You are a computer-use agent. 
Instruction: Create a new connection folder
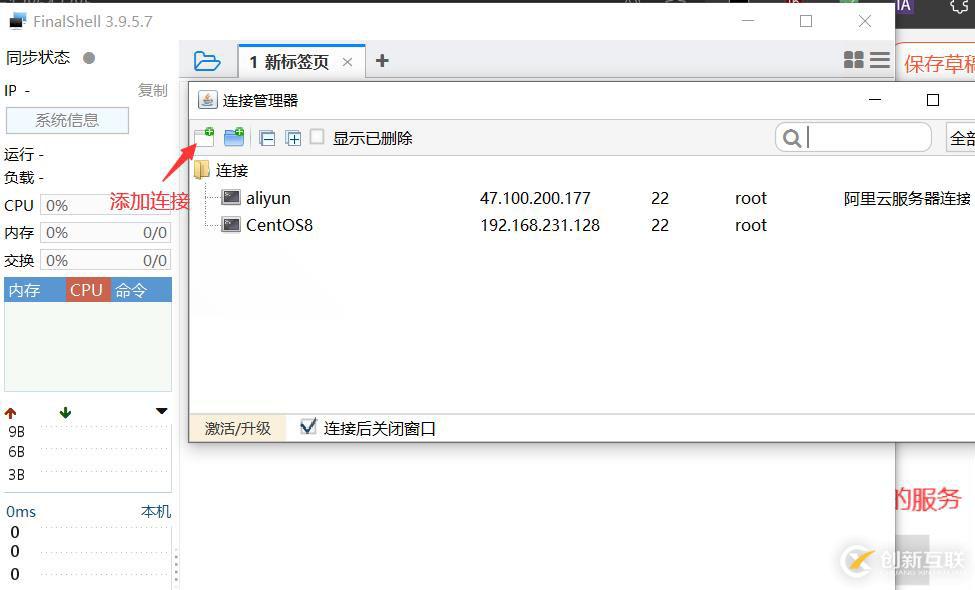pos(233,138)
